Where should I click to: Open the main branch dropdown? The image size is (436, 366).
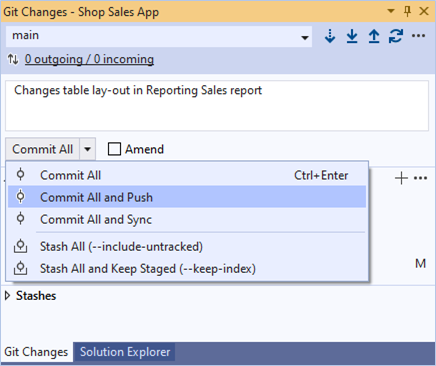159,36
